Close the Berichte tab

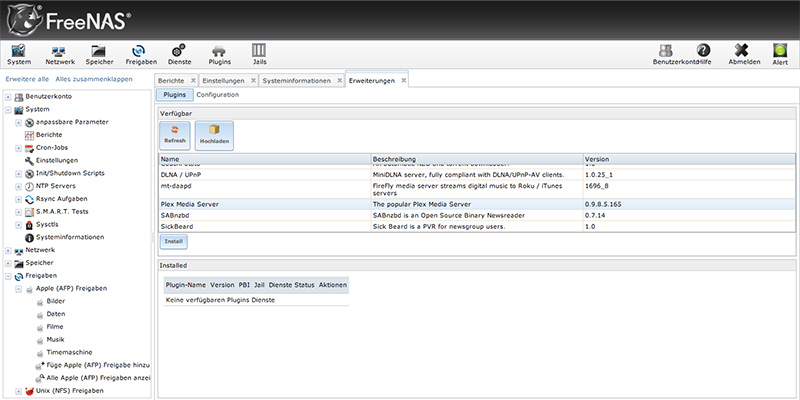tap(193, 81)
